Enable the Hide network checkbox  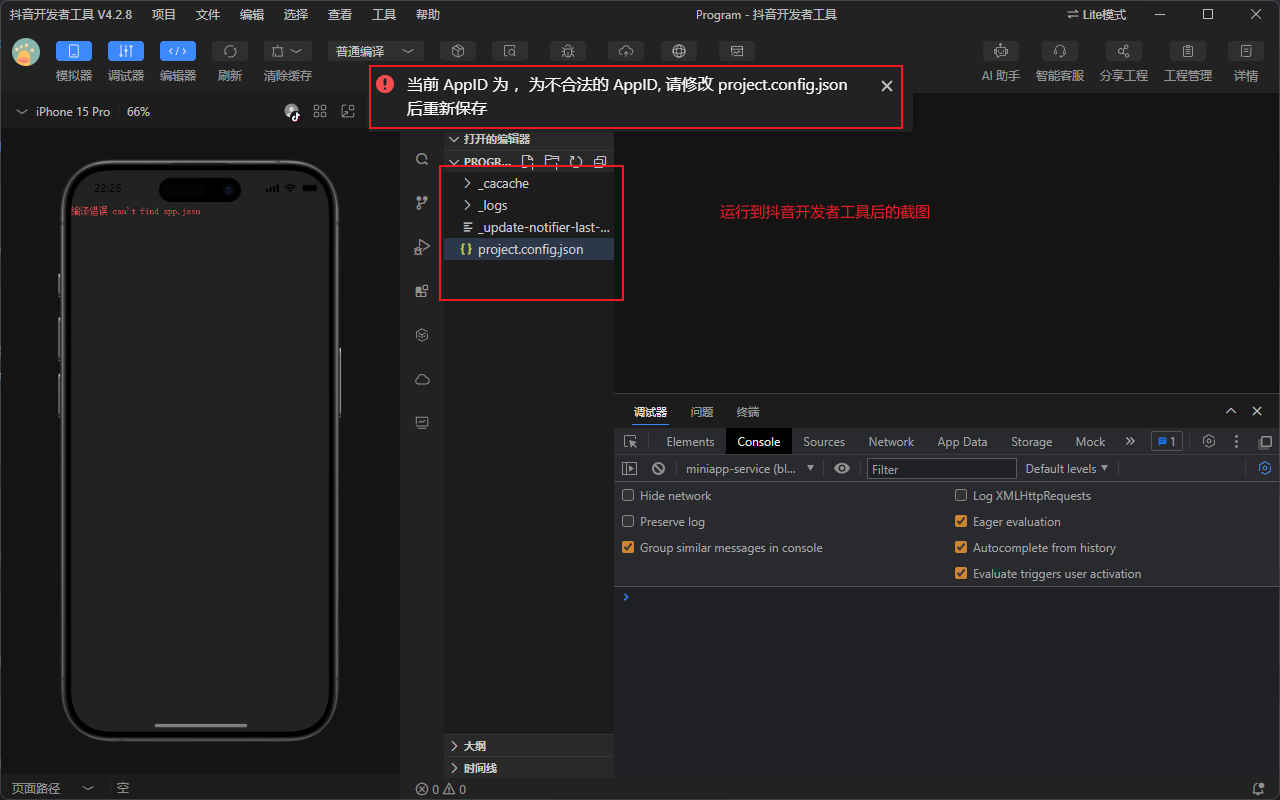click(x=628, y=495)
